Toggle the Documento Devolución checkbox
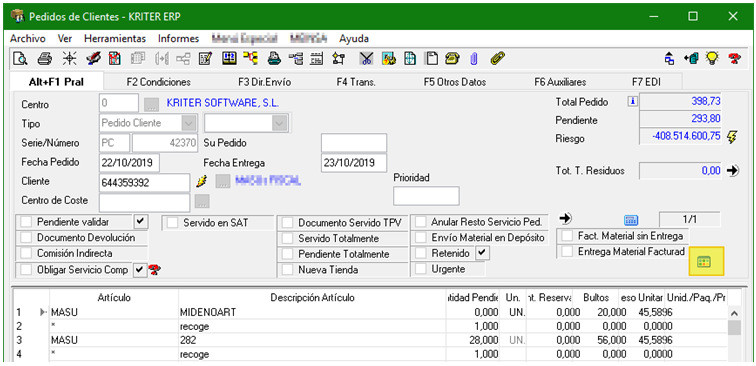Image resolution: width=756 pixels, height=366 pixels. (x=27, y=238)
